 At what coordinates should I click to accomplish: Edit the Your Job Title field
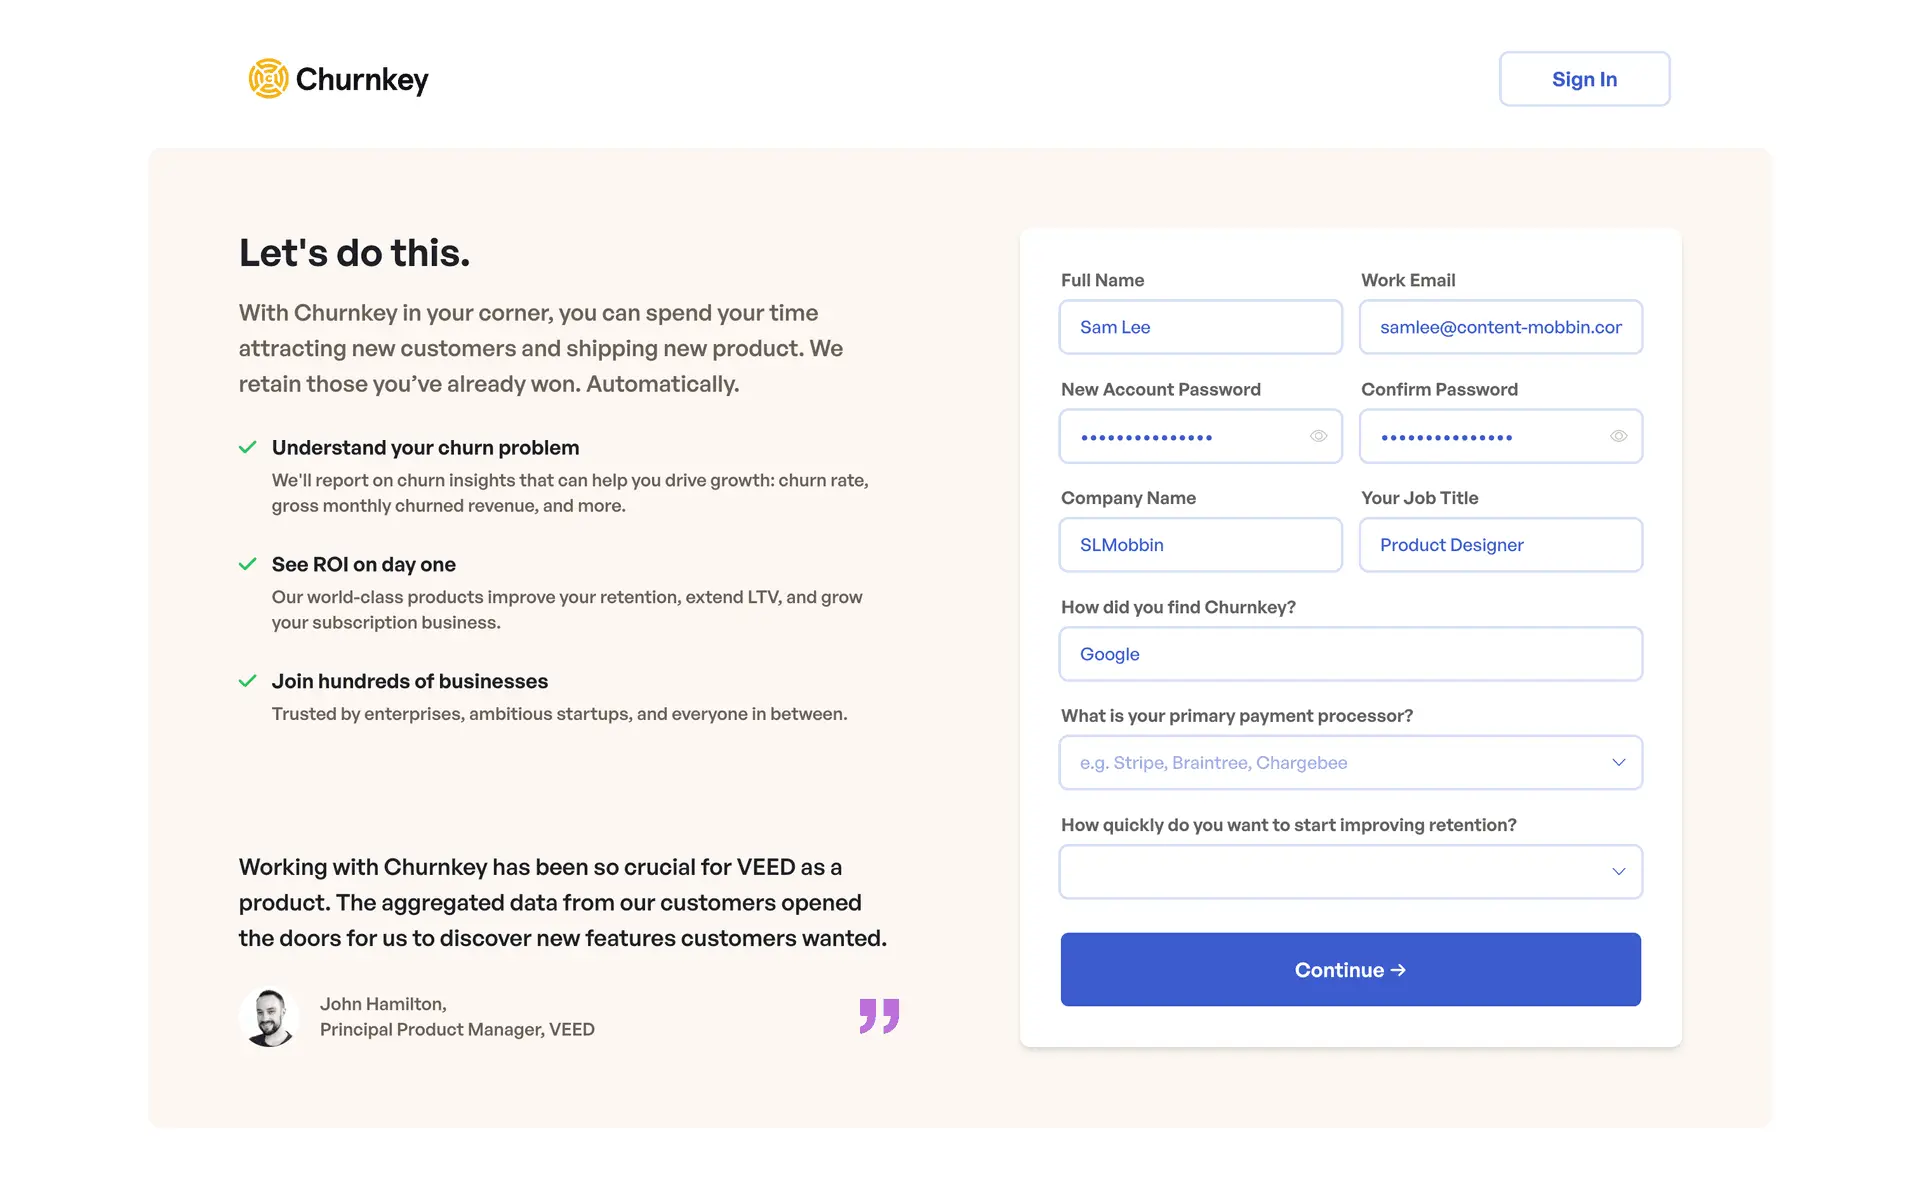tap(1500, 545)
